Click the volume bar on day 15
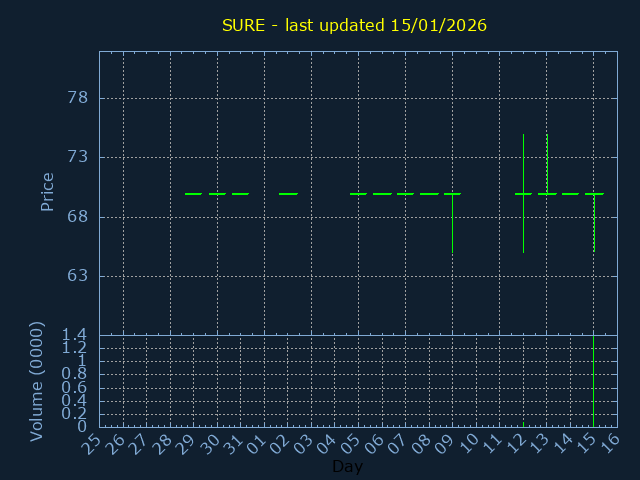Image resolution: width=640 pixels, height=480 pixels. click(594, 381)
